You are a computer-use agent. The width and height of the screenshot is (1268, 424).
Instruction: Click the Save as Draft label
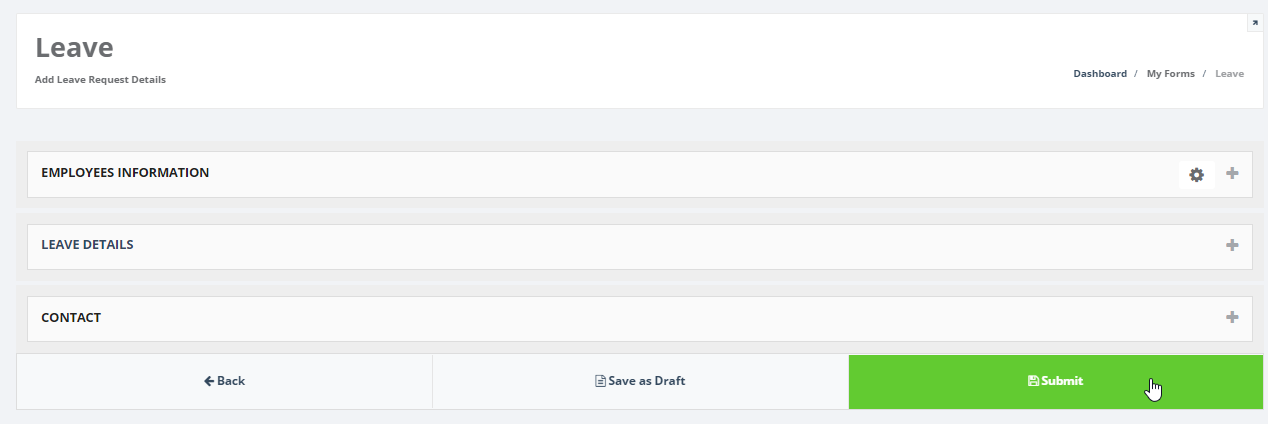click(646, 381)
